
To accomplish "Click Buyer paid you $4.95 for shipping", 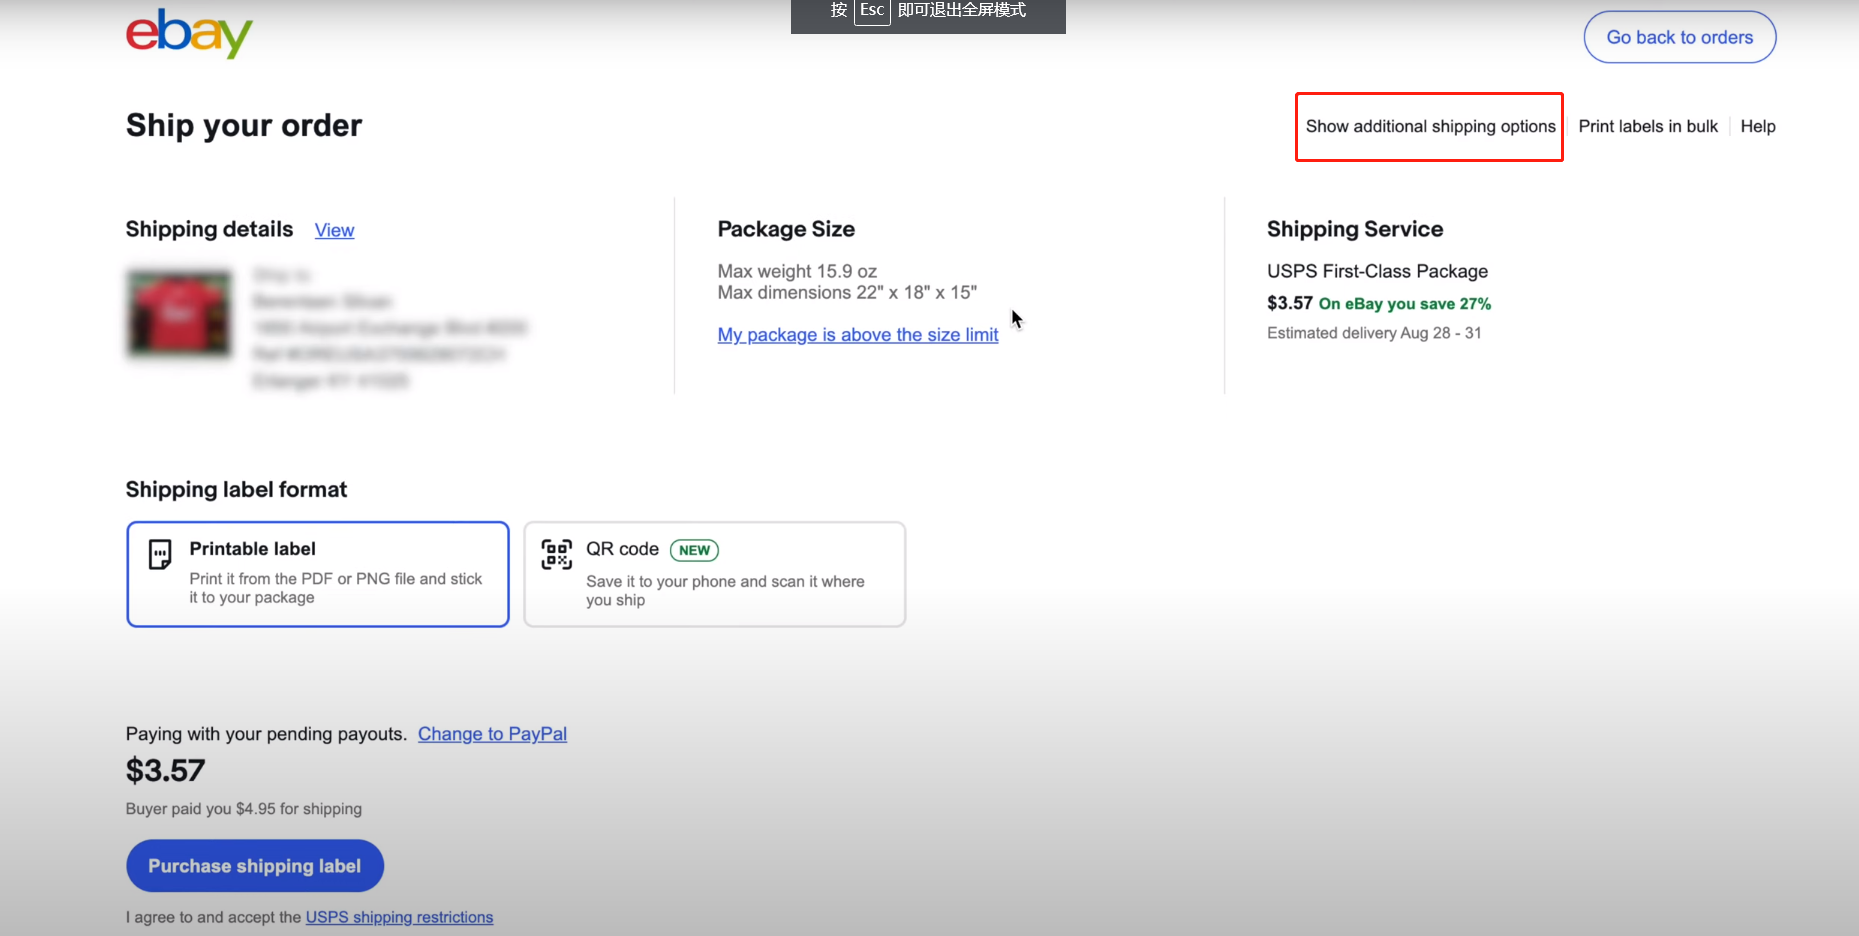I will pyautogui.click(x=244, y=809).
